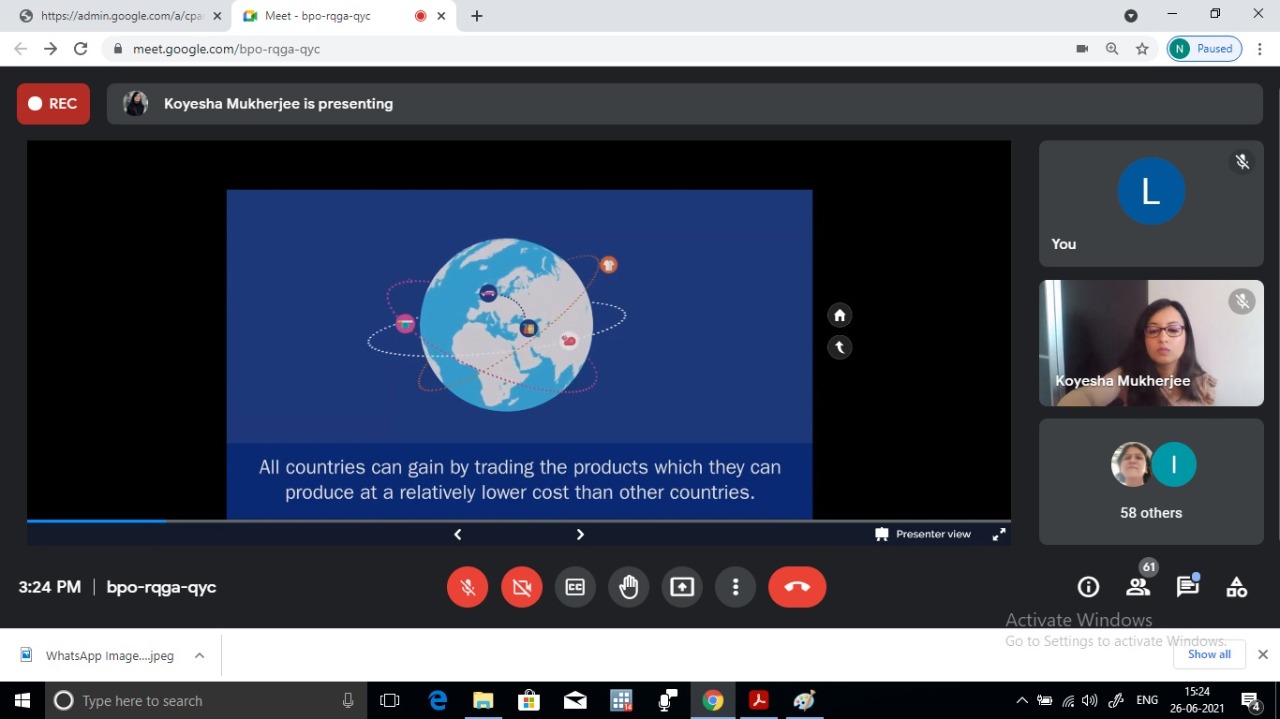The width and height of the screenshot is (1280, 719).
Task: Switch to the admin.google.com tab
Action: (x=118, y=16)
